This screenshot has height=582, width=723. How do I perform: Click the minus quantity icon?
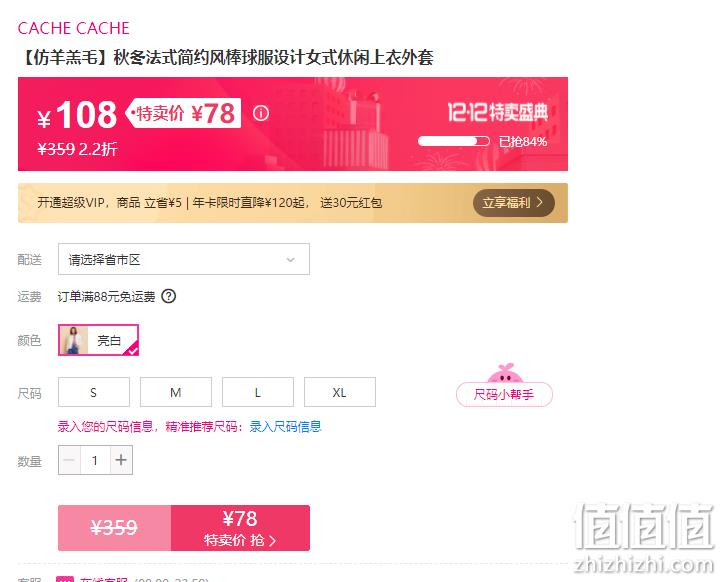click(69, 460)
